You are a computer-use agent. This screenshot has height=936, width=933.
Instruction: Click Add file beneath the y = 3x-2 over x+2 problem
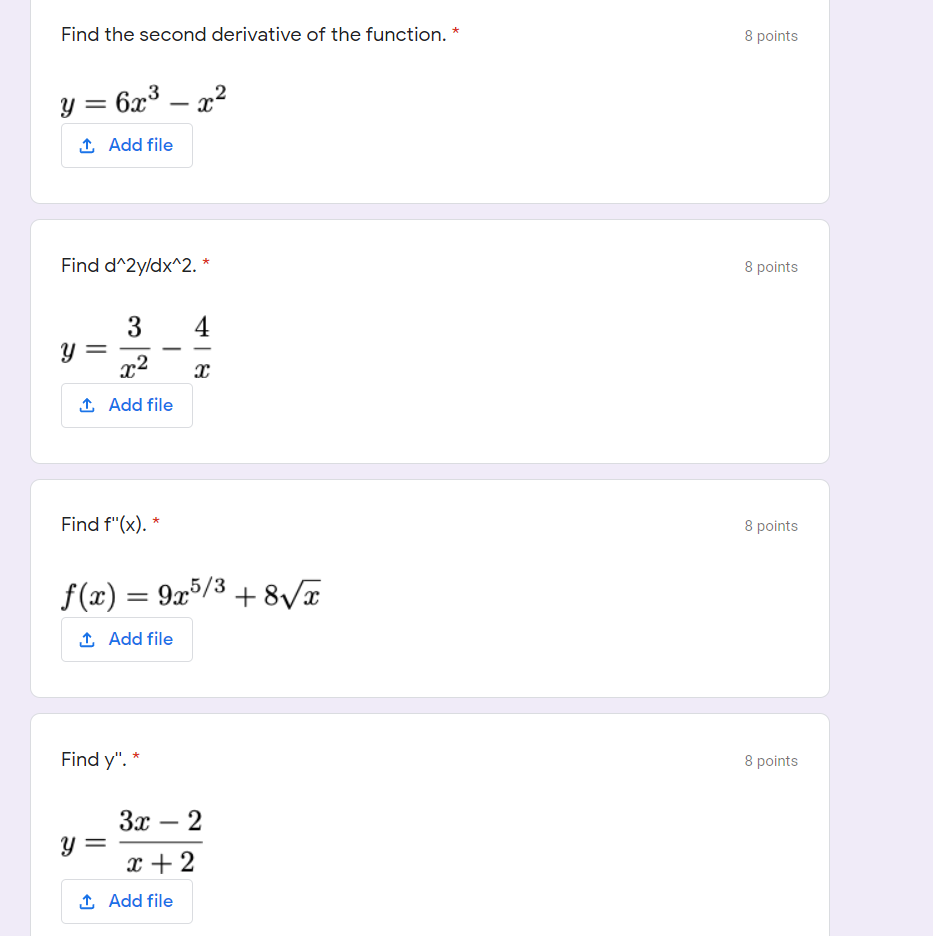(x=126, y=901)
